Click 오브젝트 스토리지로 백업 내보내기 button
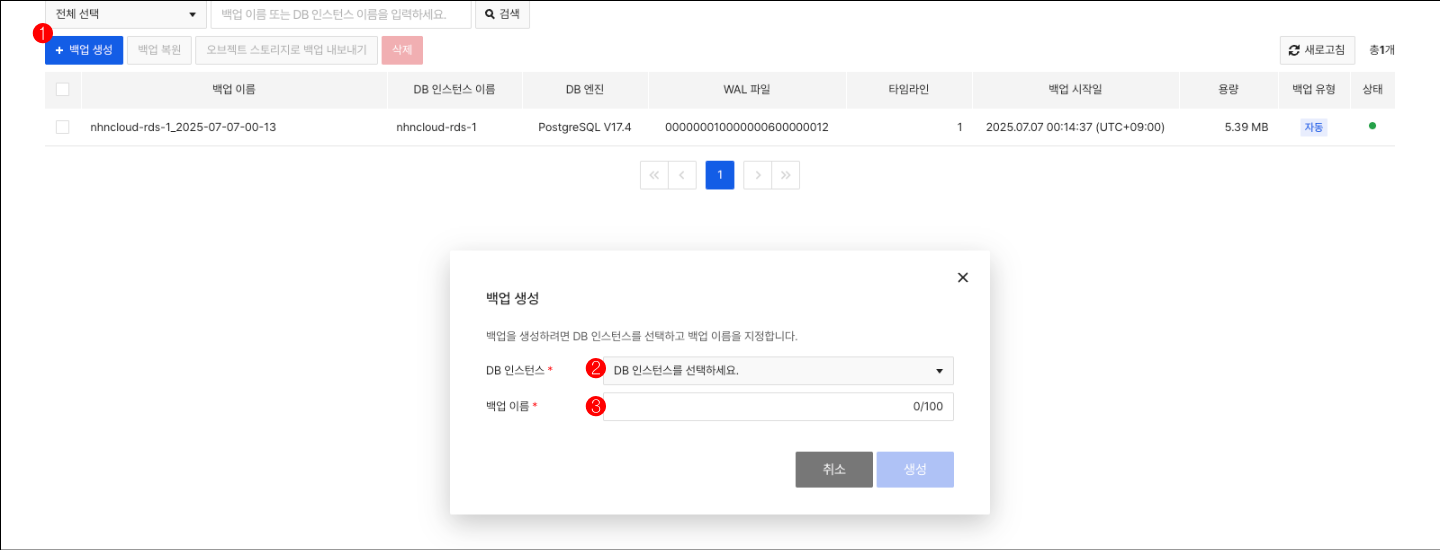This screenshot has width=1440, height=550. click(286, 50)
